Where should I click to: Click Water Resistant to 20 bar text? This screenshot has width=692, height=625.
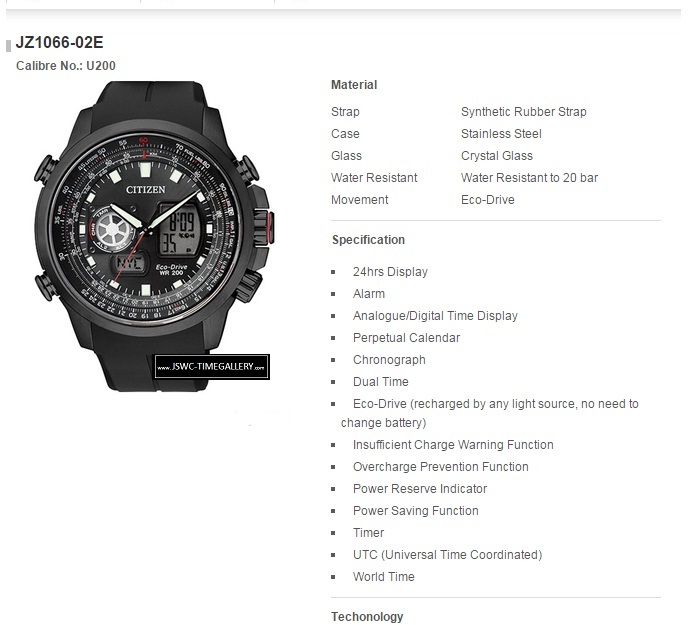click(529, 178)
